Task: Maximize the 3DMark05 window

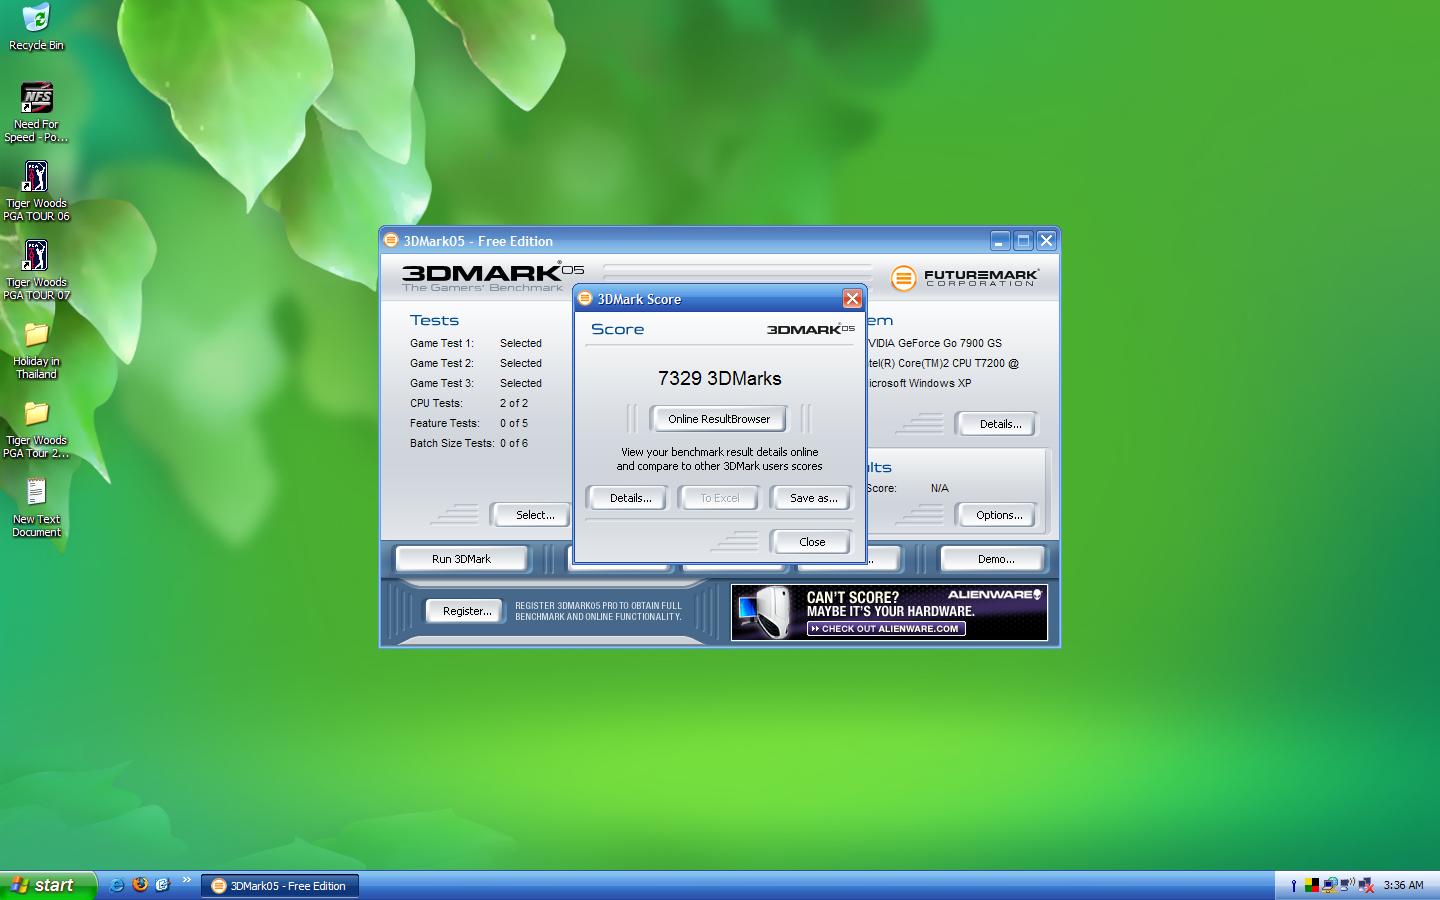Action: point(1023,241)
